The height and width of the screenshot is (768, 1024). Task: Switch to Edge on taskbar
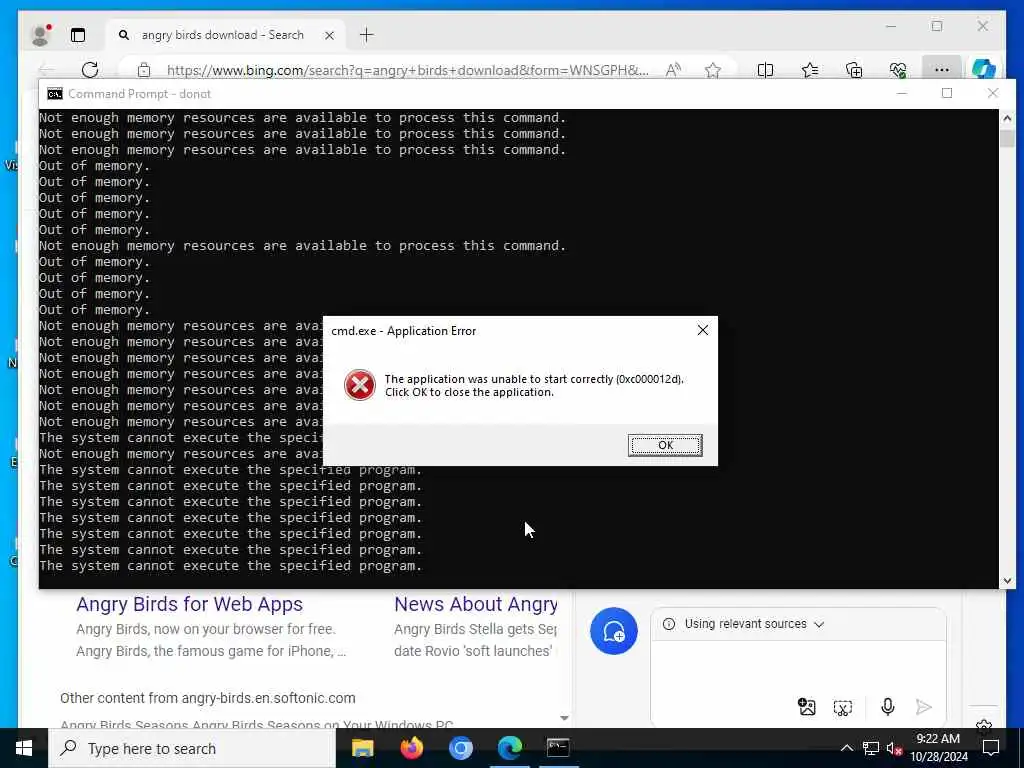(509, 748)
